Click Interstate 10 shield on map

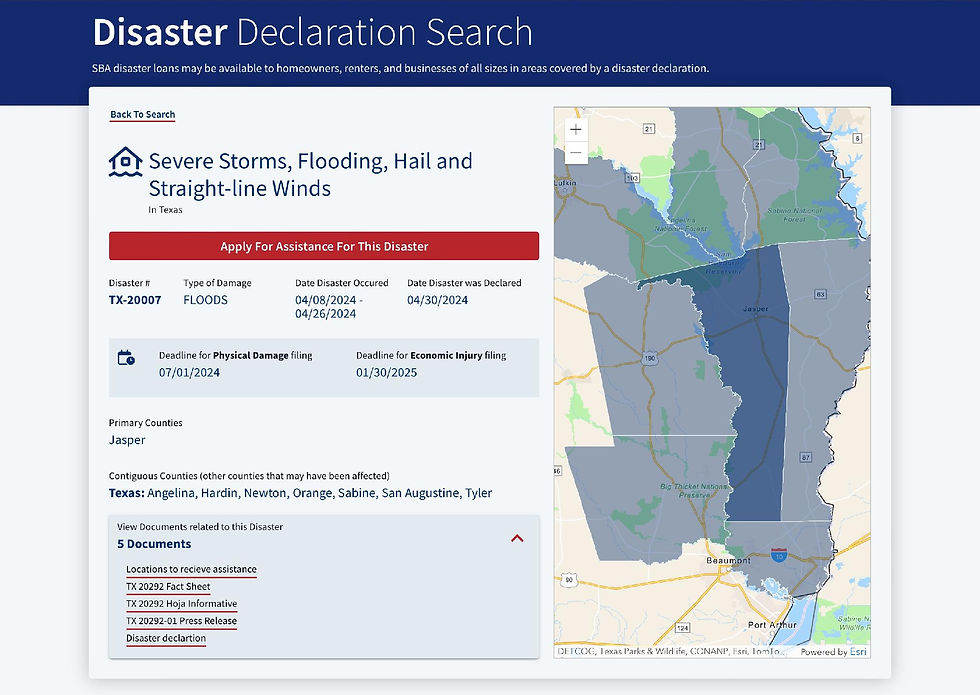pyautogui.click(x=778, y=554)
